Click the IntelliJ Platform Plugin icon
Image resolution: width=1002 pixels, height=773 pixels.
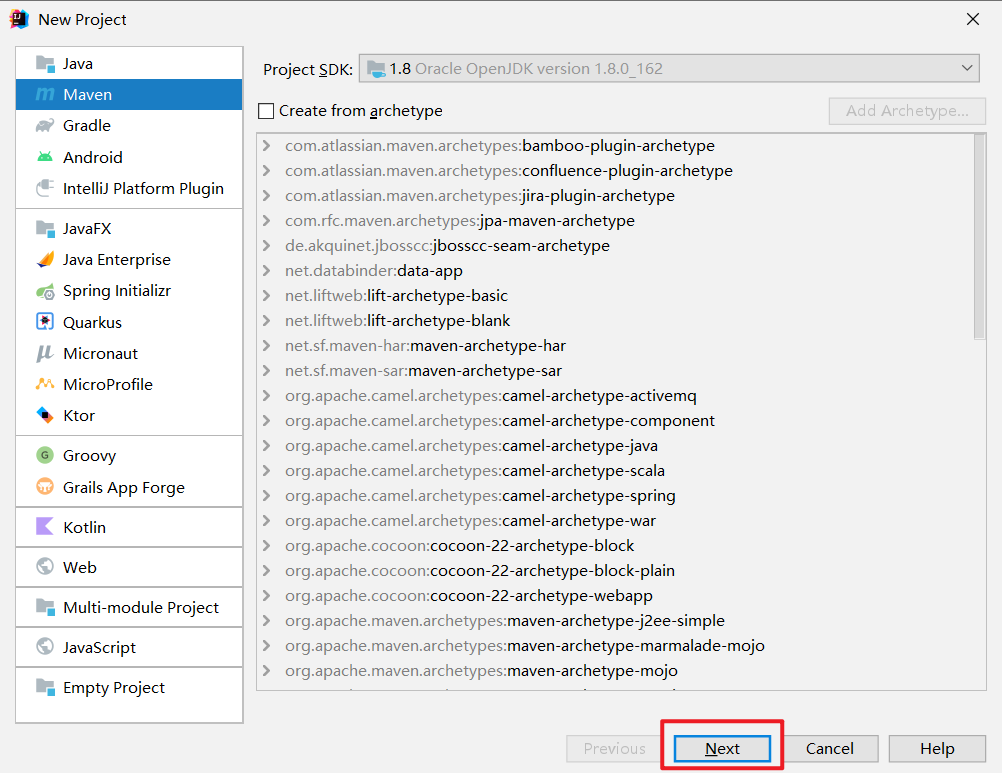45,188
